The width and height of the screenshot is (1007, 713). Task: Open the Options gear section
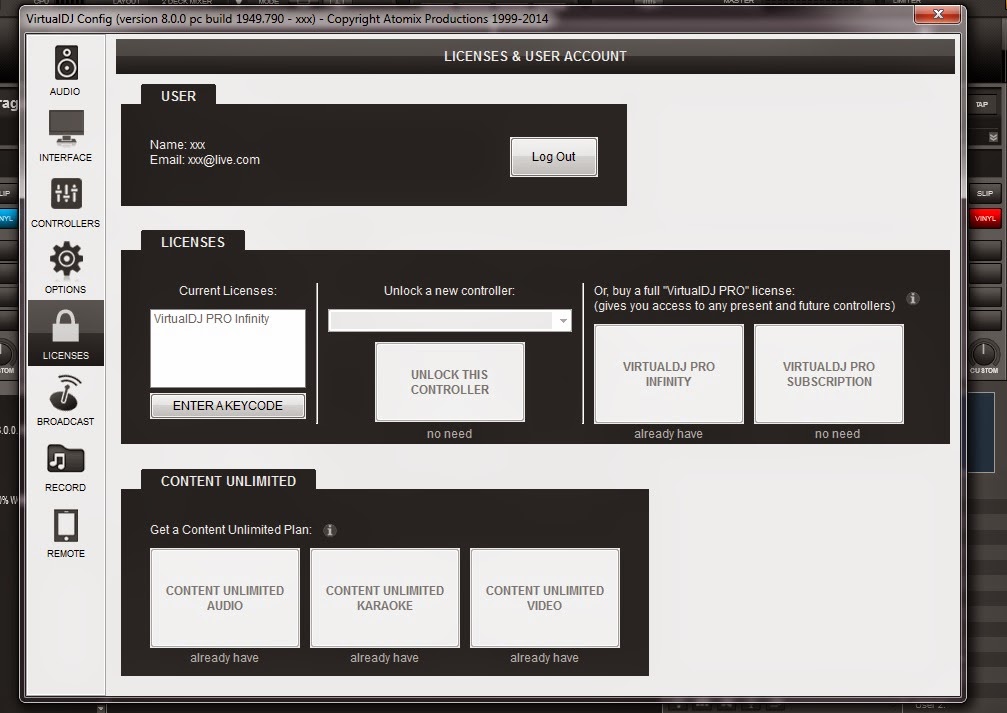66,268
